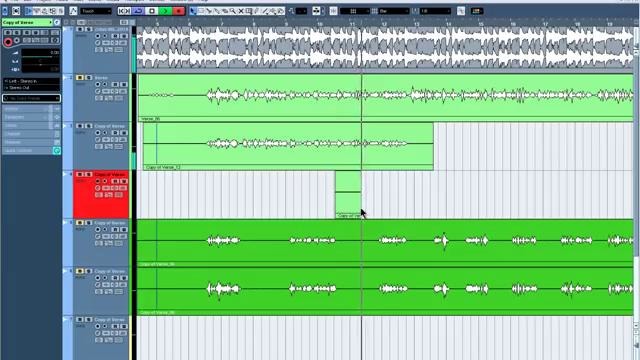Viewport: 640px width, 360px height.
Task: Toggle the Snap on/off button
Action: [333, 11]
